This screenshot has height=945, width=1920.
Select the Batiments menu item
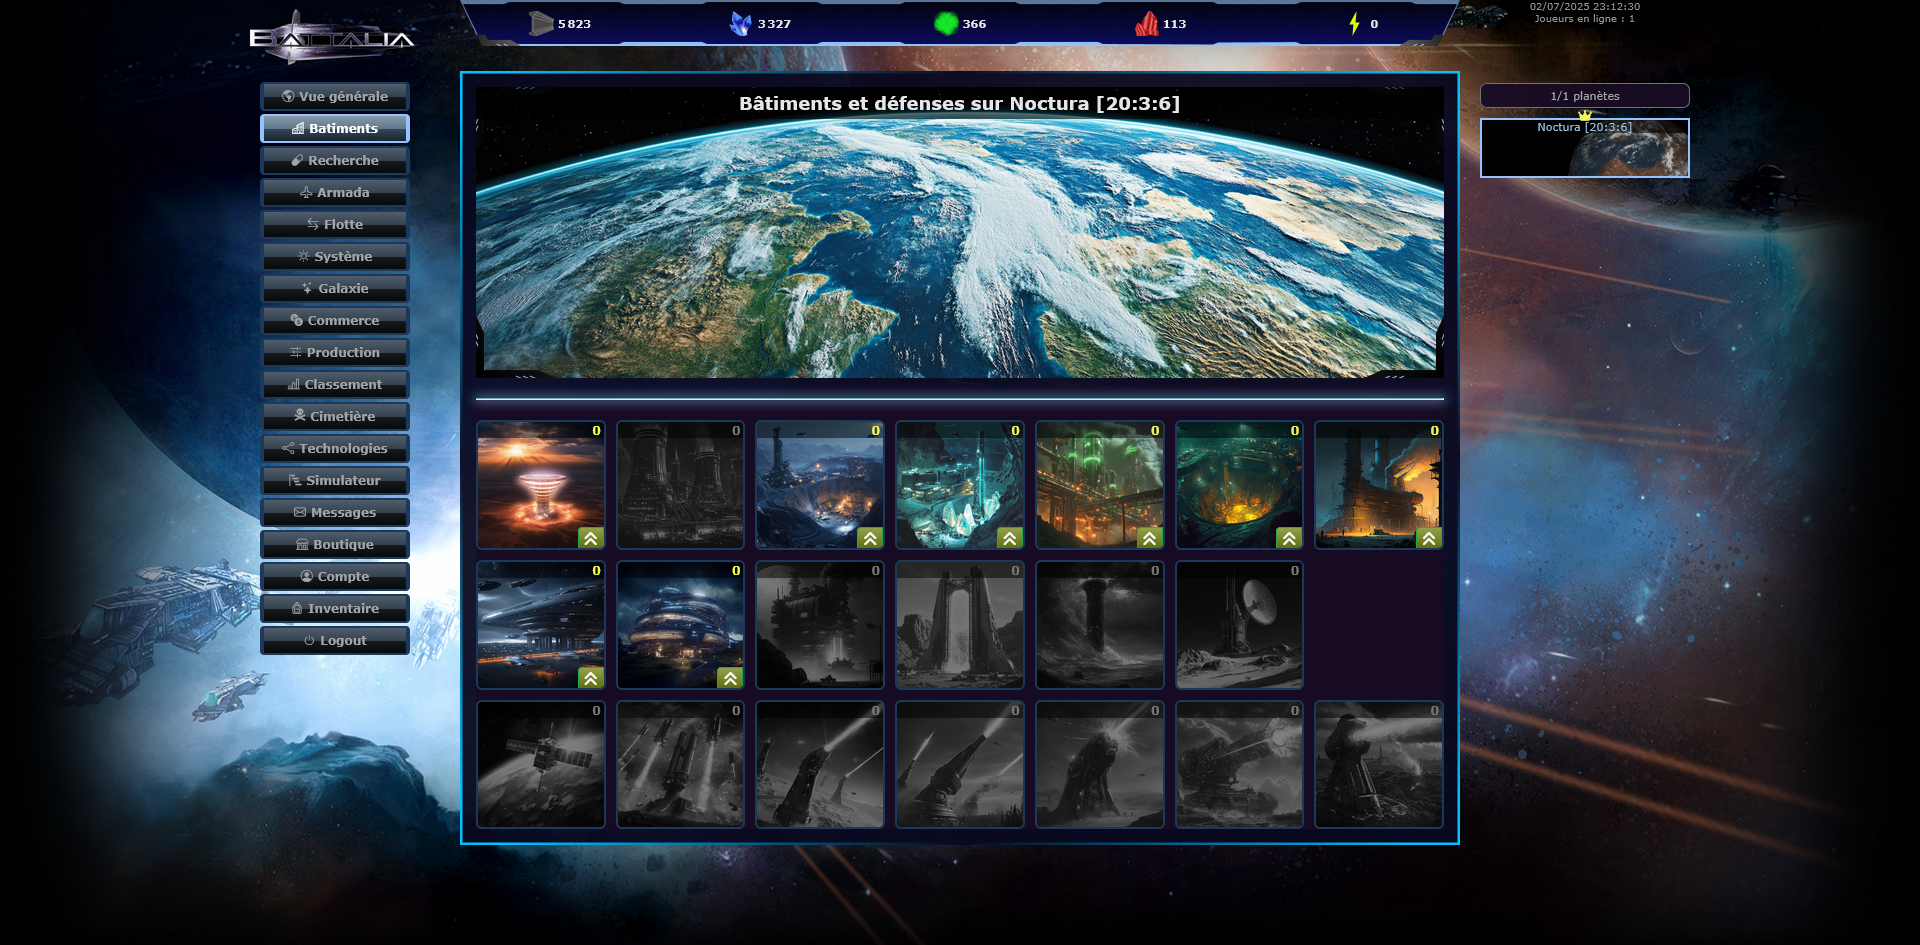(335, 128)
